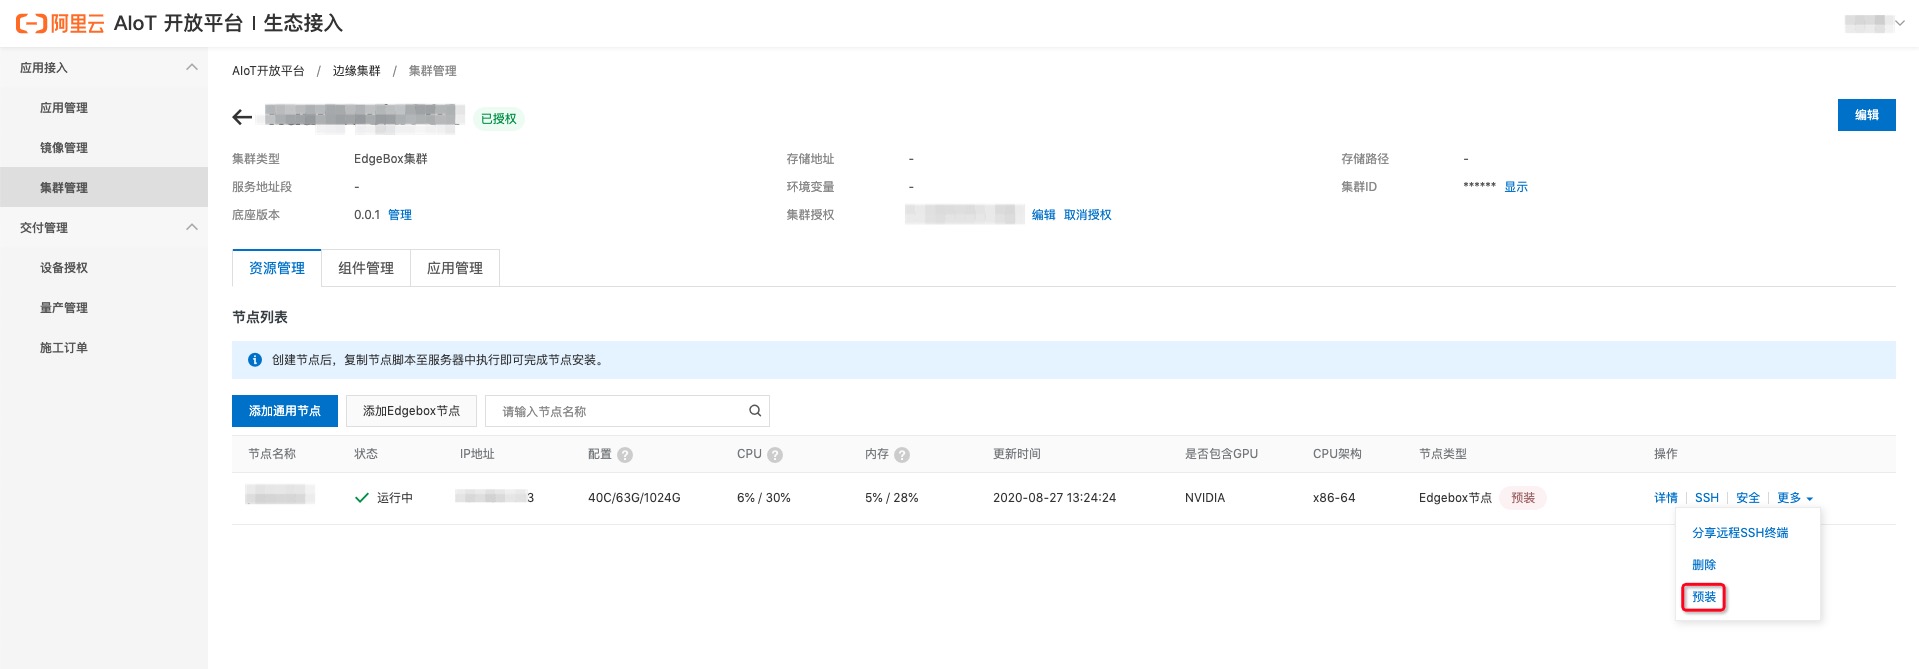Click the update time 2020-08-27 13:24:24
1919x669 pixels.
pos(1054,498)
